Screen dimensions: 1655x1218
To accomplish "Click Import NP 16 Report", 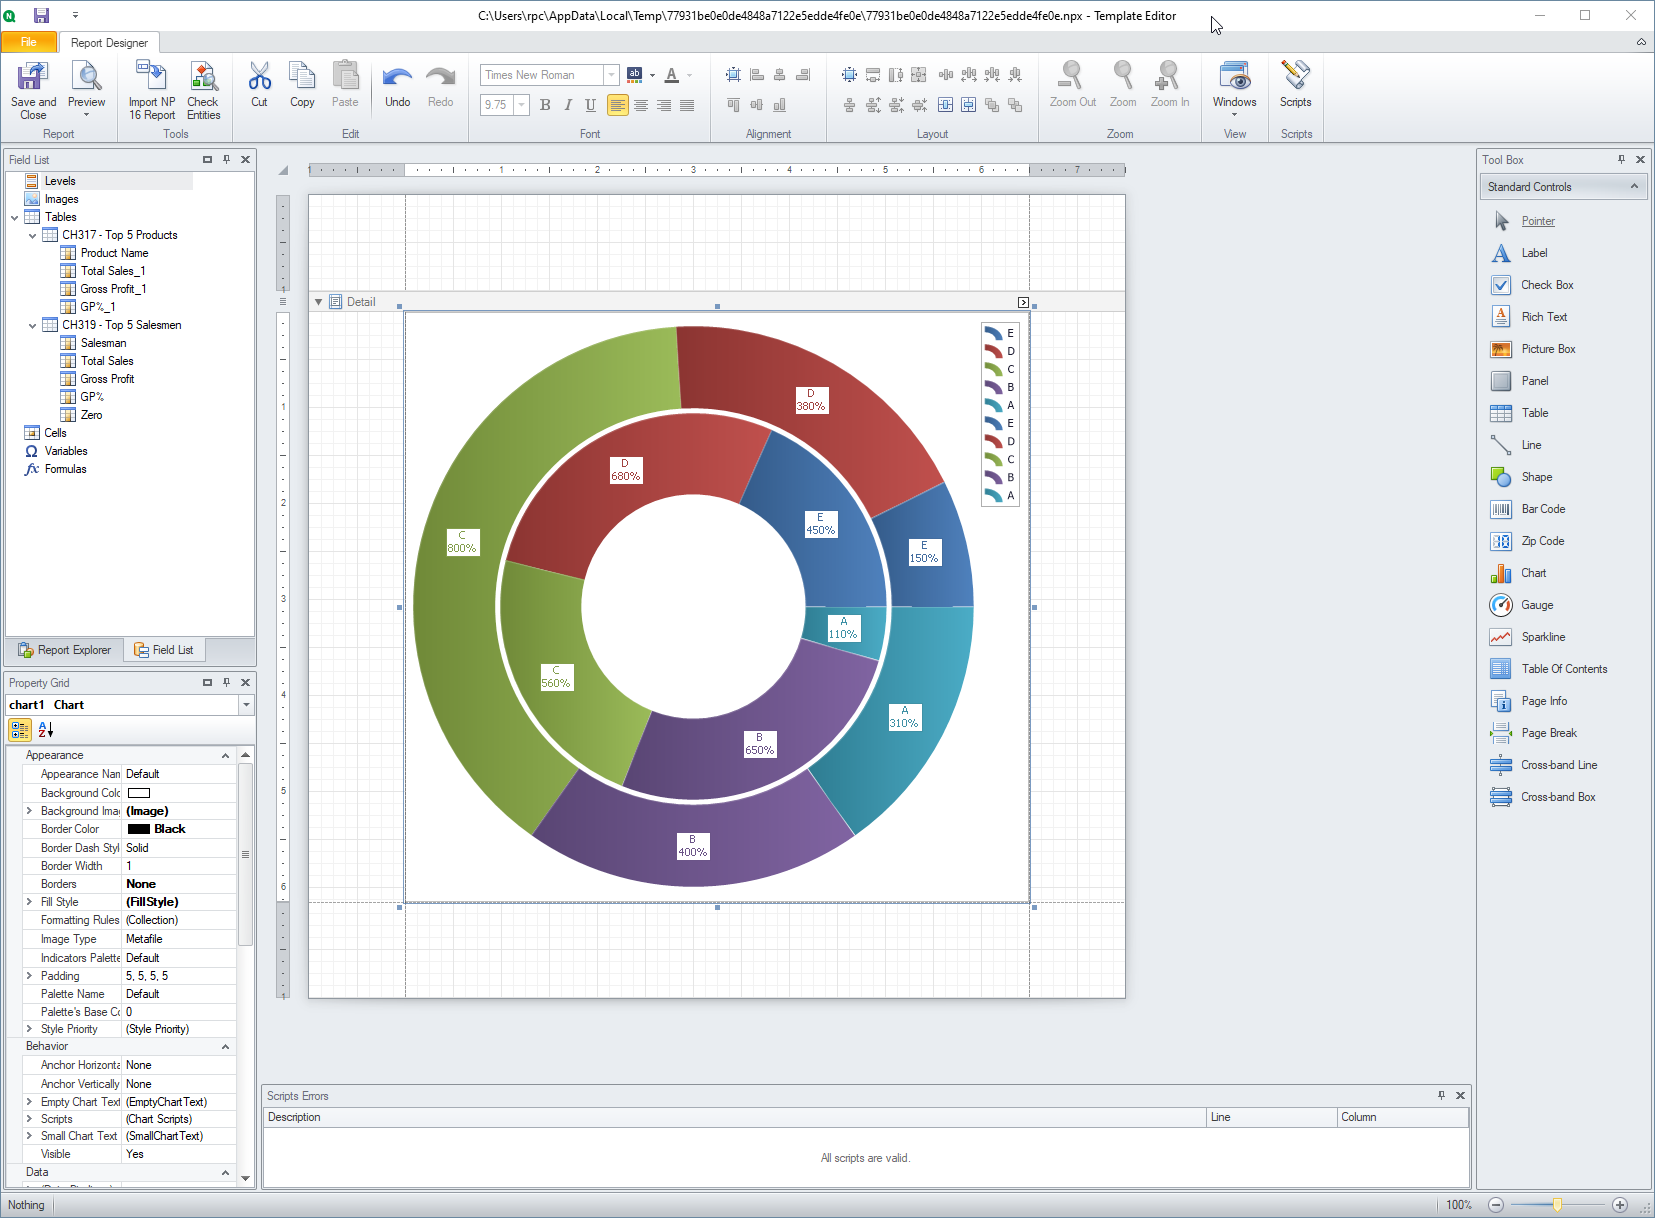I will coord(151,88).
